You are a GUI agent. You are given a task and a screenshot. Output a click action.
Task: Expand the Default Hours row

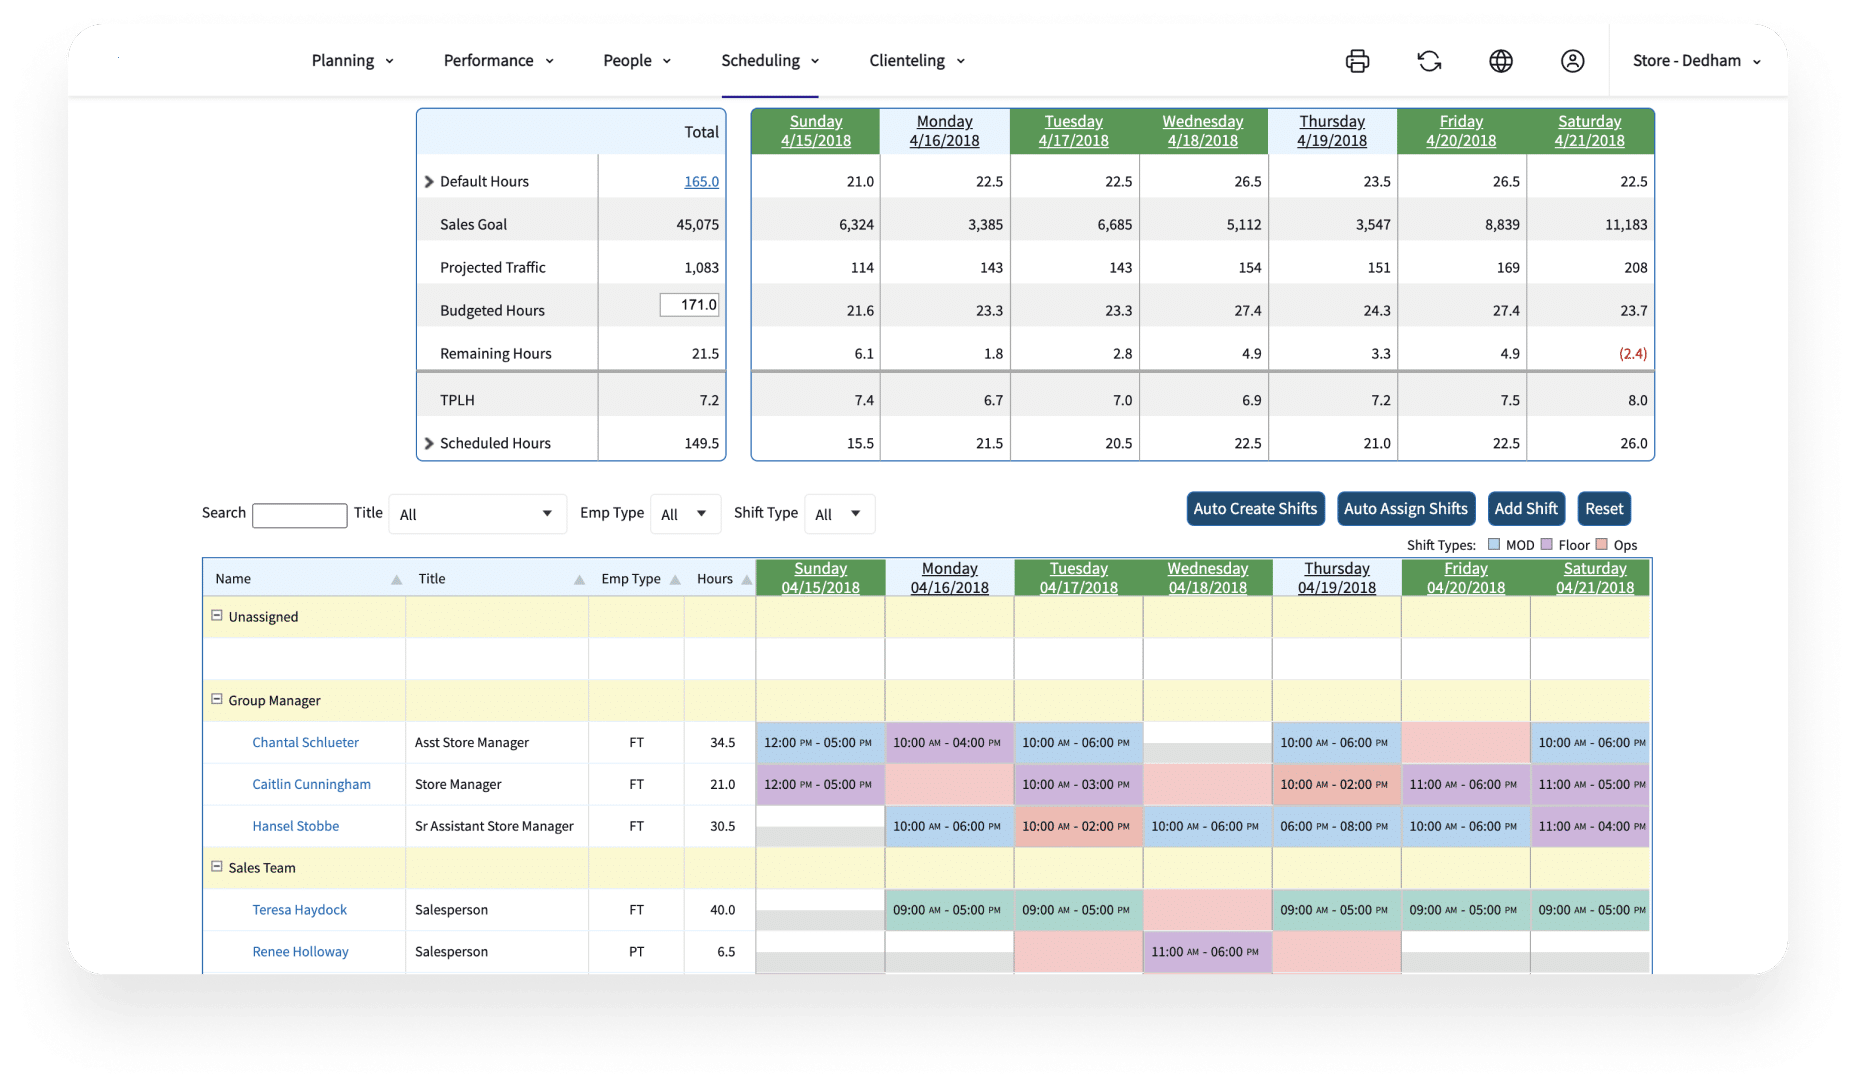[x=429, y=182]
